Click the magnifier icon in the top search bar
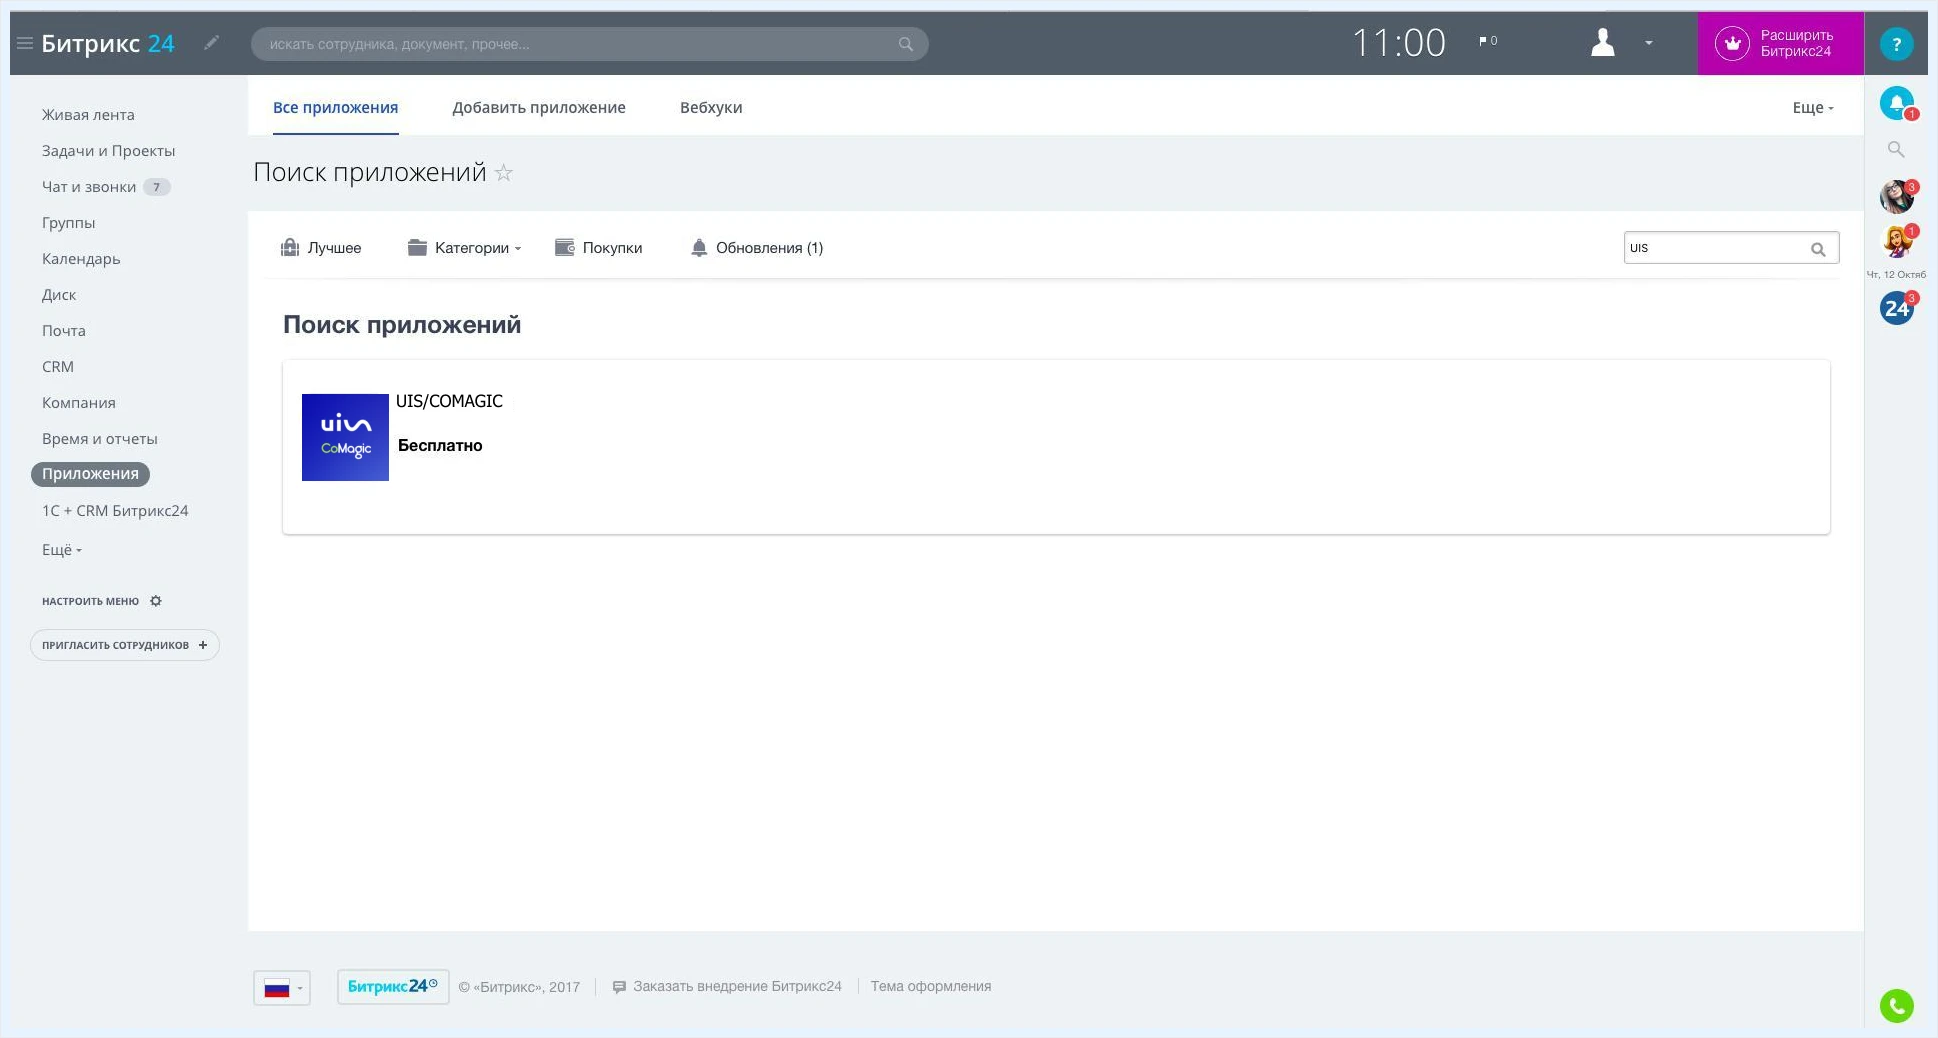This screenshot has width=1938, height=1038. [906, 44]
